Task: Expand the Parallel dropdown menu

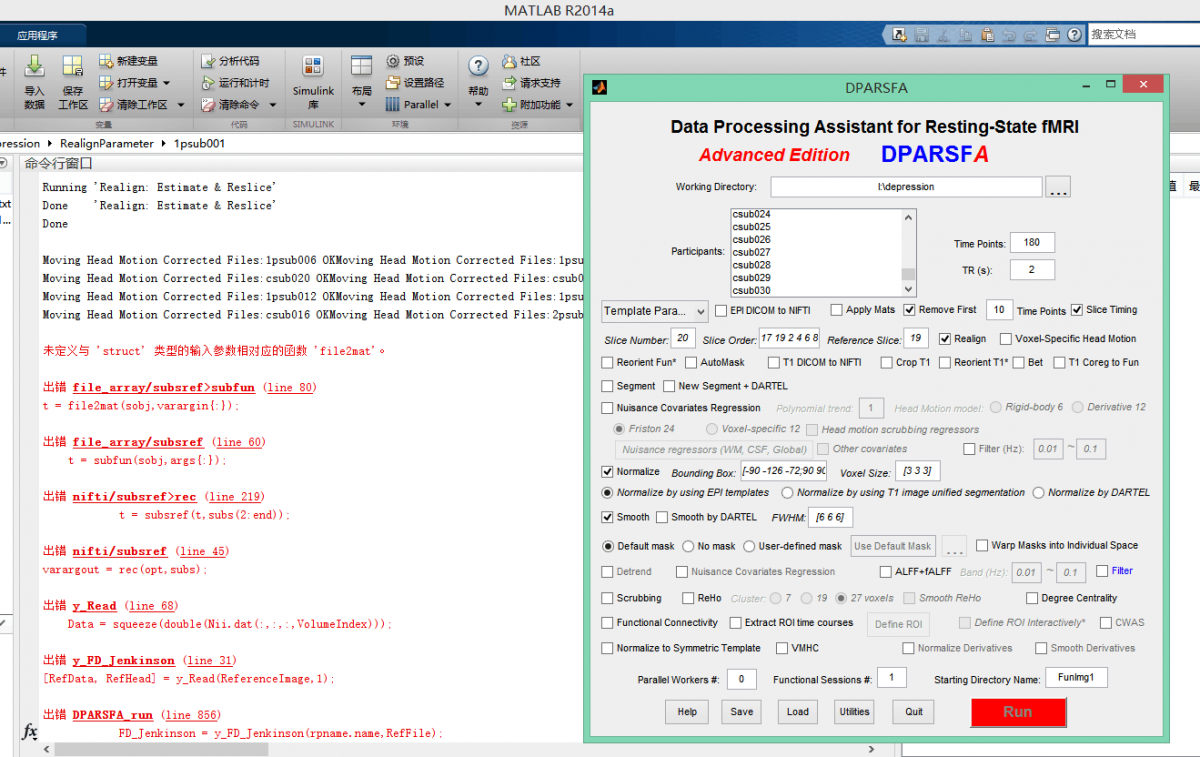Action: tap(447, 105)
